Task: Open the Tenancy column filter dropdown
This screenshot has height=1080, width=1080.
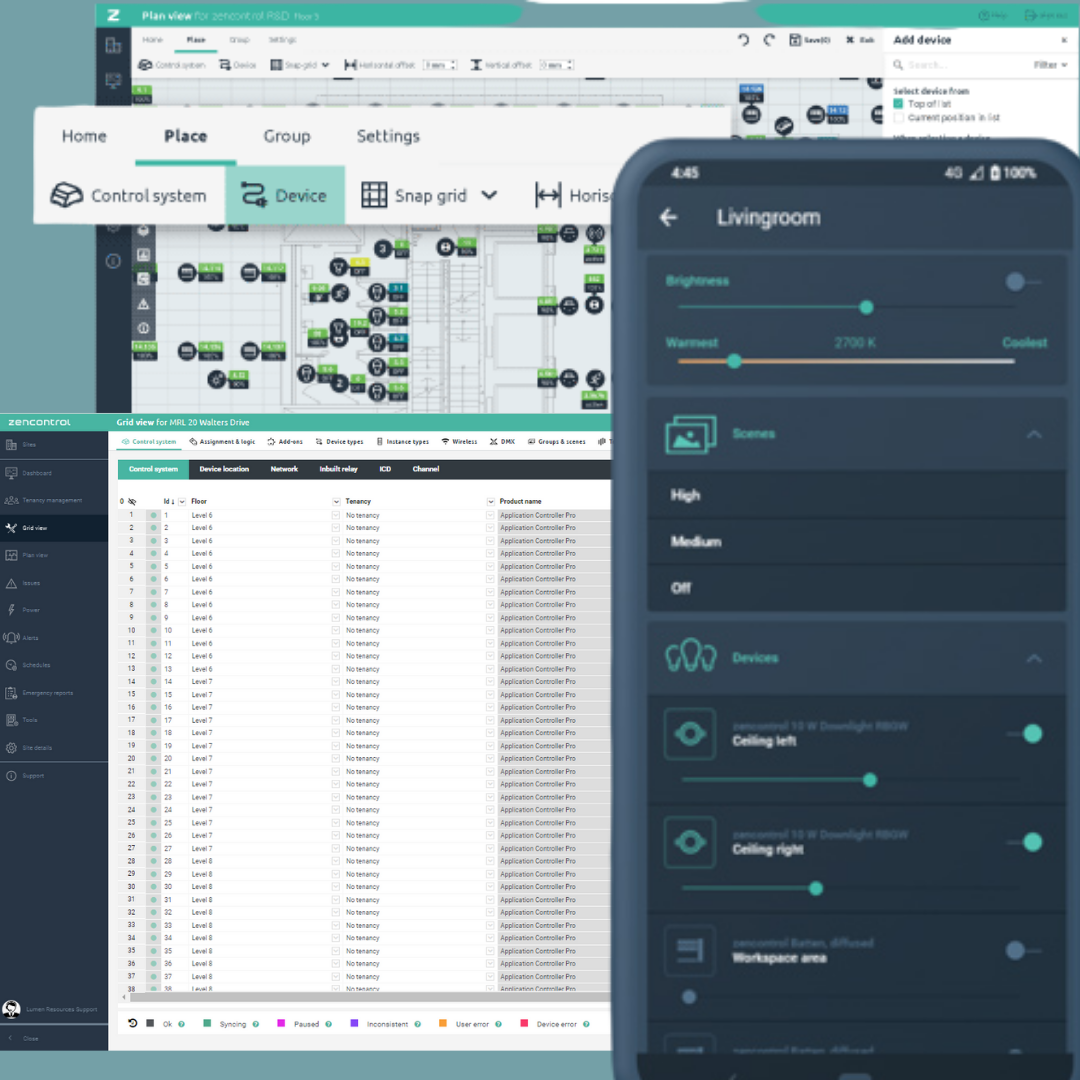Action: click(490, 501)
